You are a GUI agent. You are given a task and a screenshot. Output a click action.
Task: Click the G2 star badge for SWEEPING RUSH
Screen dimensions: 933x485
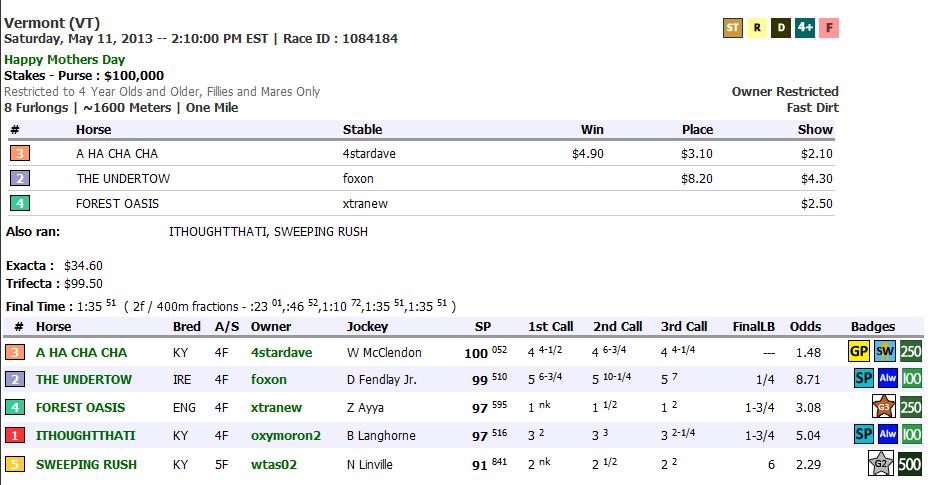pos(880,464)
